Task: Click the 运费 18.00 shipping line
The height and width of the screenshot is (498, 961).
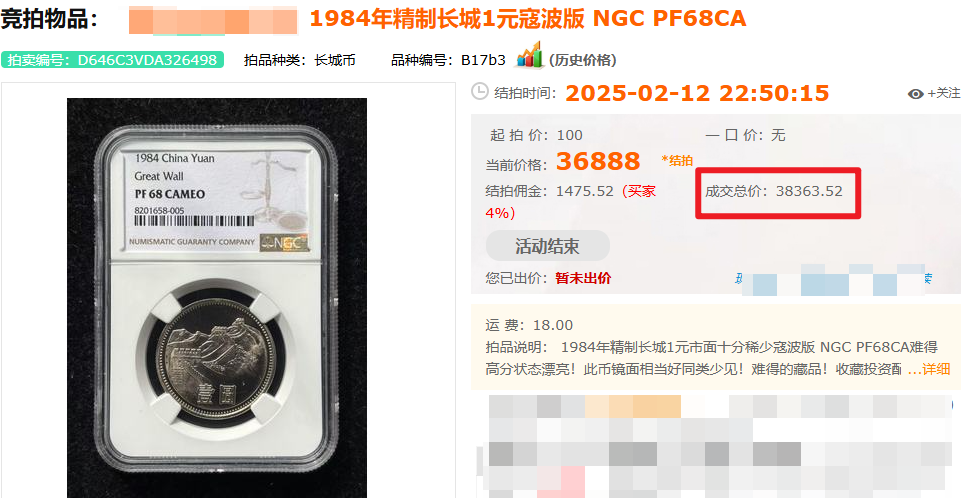Action: tap(529, 325)
